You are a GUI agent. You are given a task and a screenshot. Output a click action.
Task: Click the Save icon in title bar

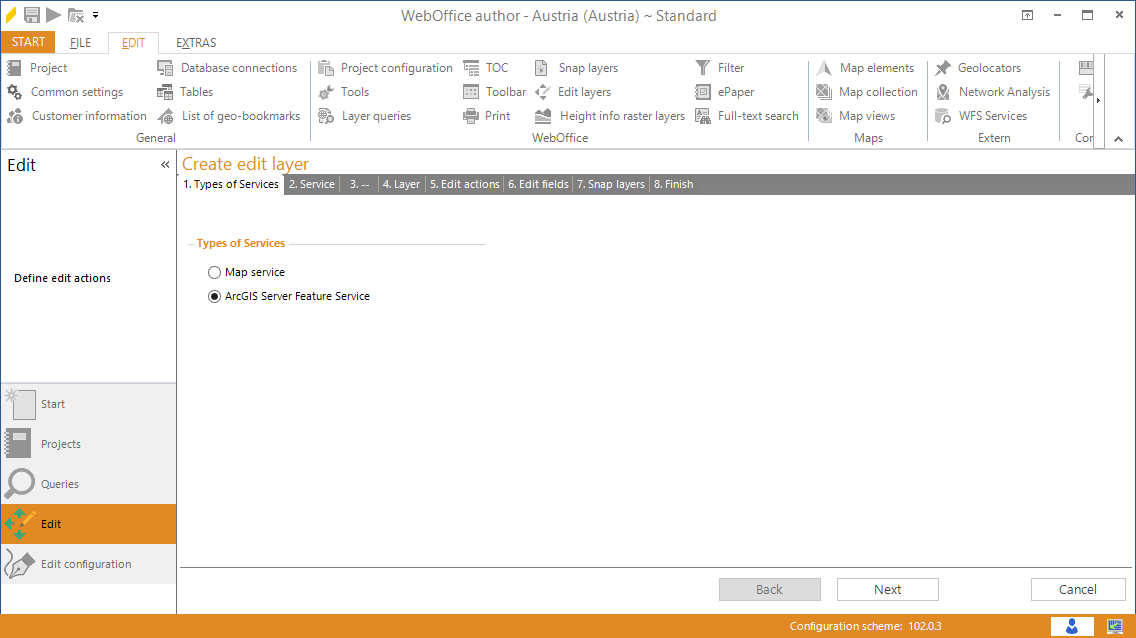[x=30, y=14]
